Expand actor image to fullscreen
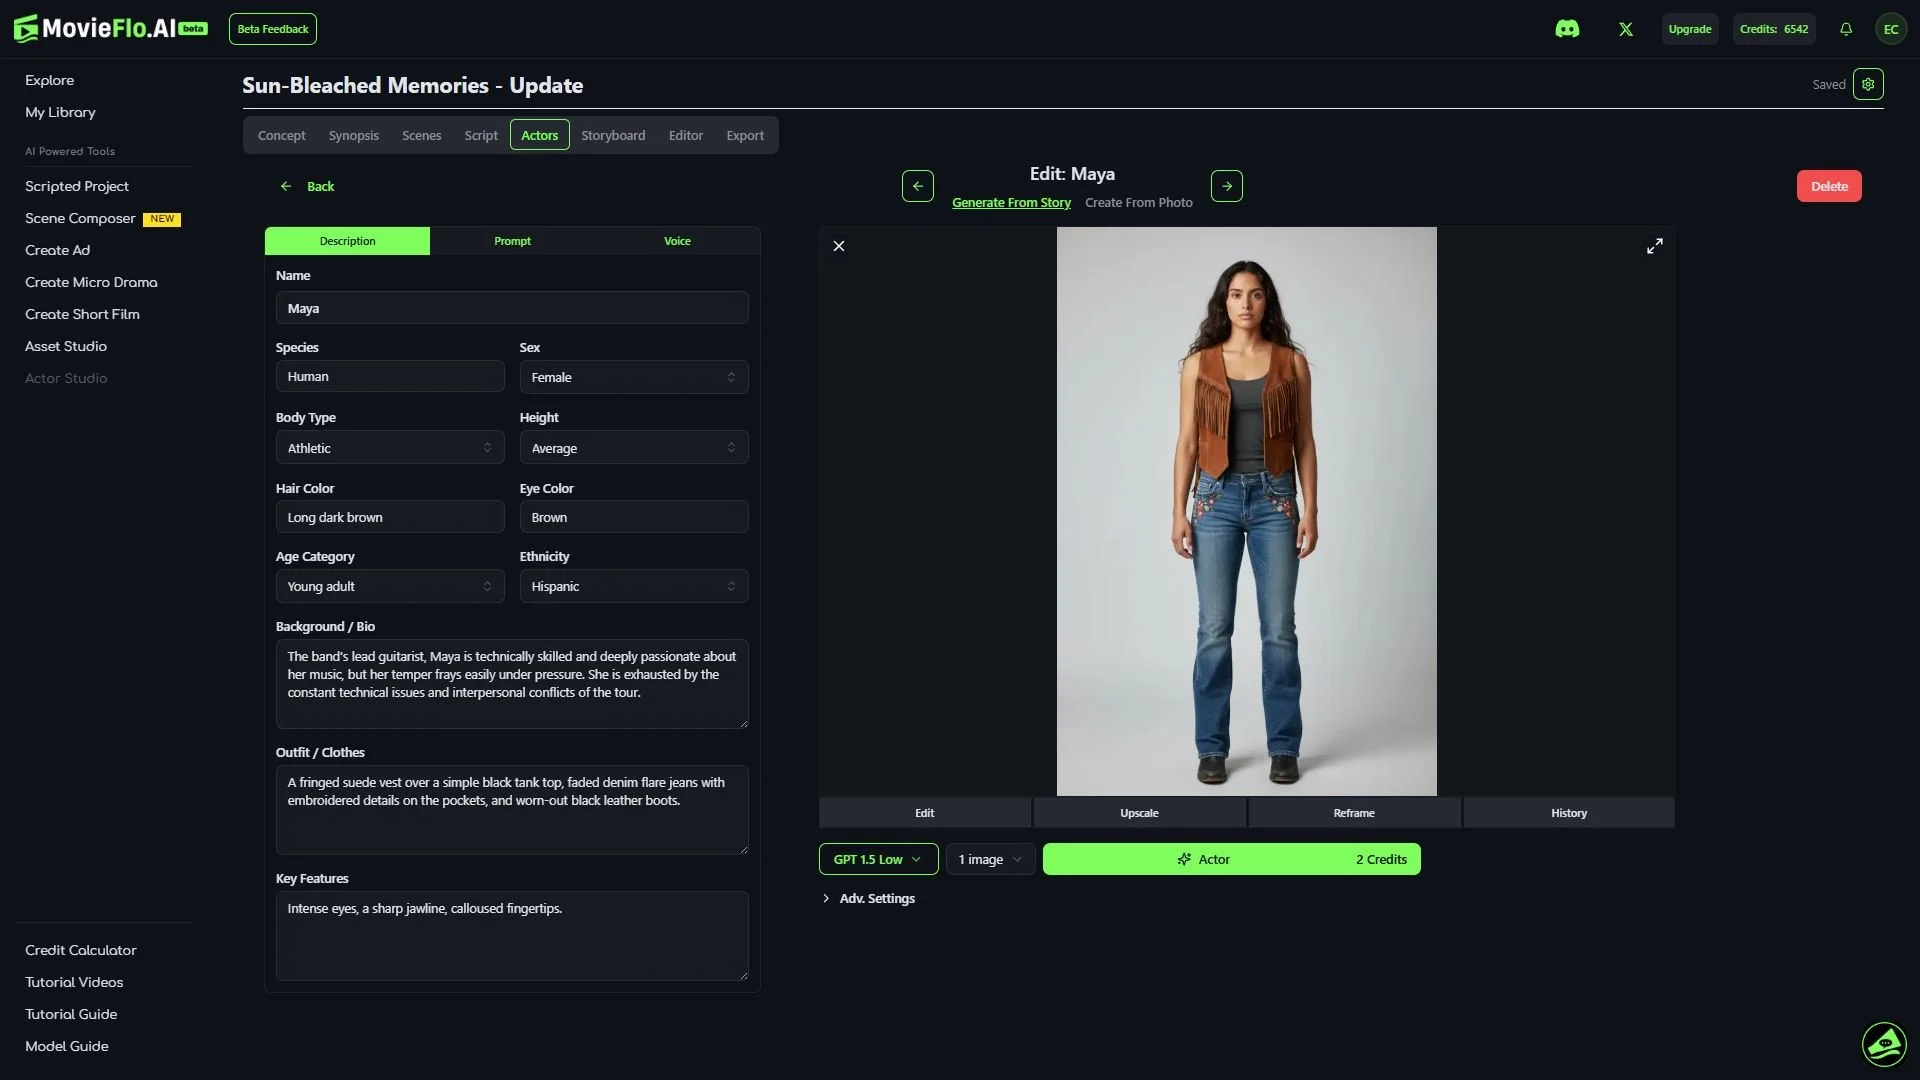The image size is (1920, 1080). click(x=1655, y=246)
